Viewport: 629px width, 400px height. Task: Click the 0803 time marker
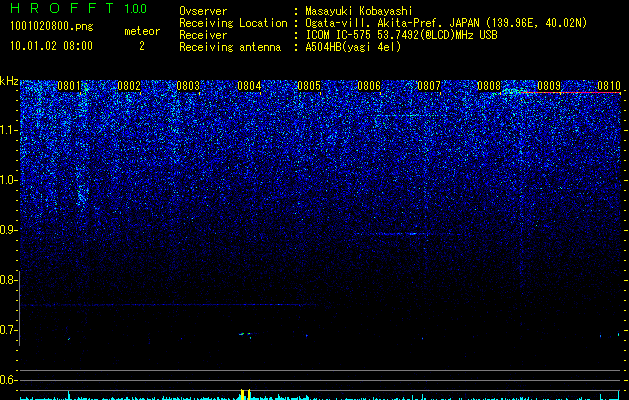(188, 86)
